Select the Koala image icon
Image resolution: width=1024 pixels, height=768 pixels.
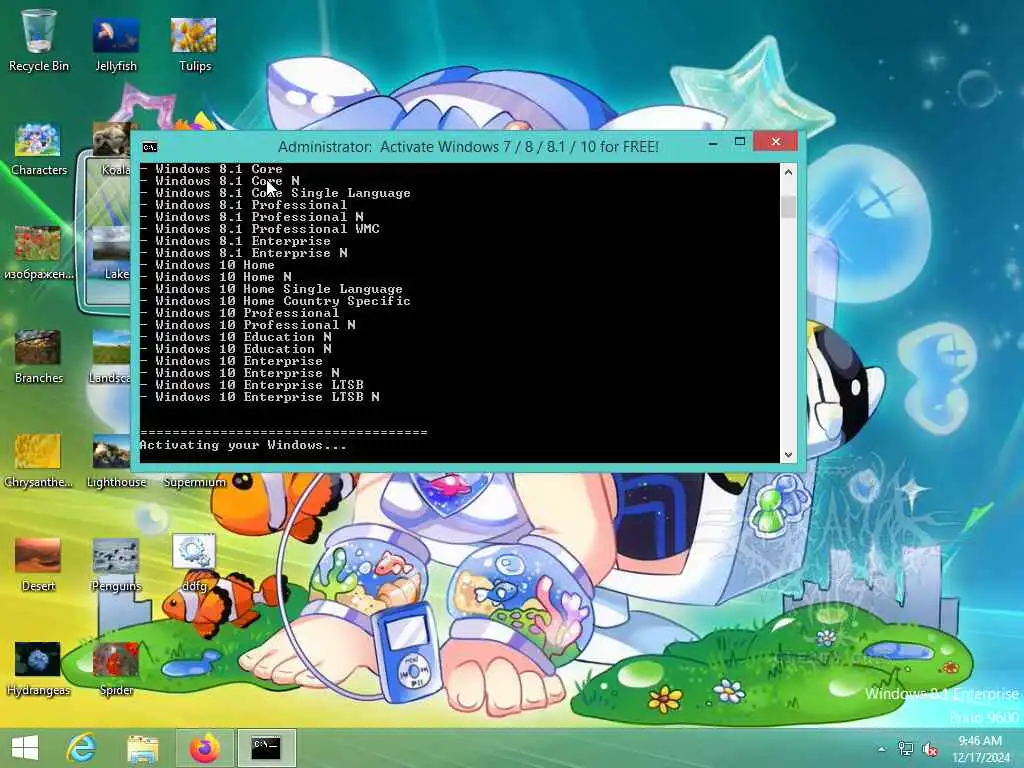[112, 149]
